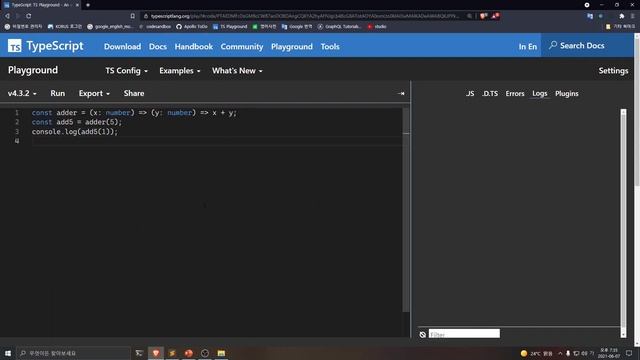Open Brave browser taskbar icon
640x360 pixels.
click(x=156, y=353)
